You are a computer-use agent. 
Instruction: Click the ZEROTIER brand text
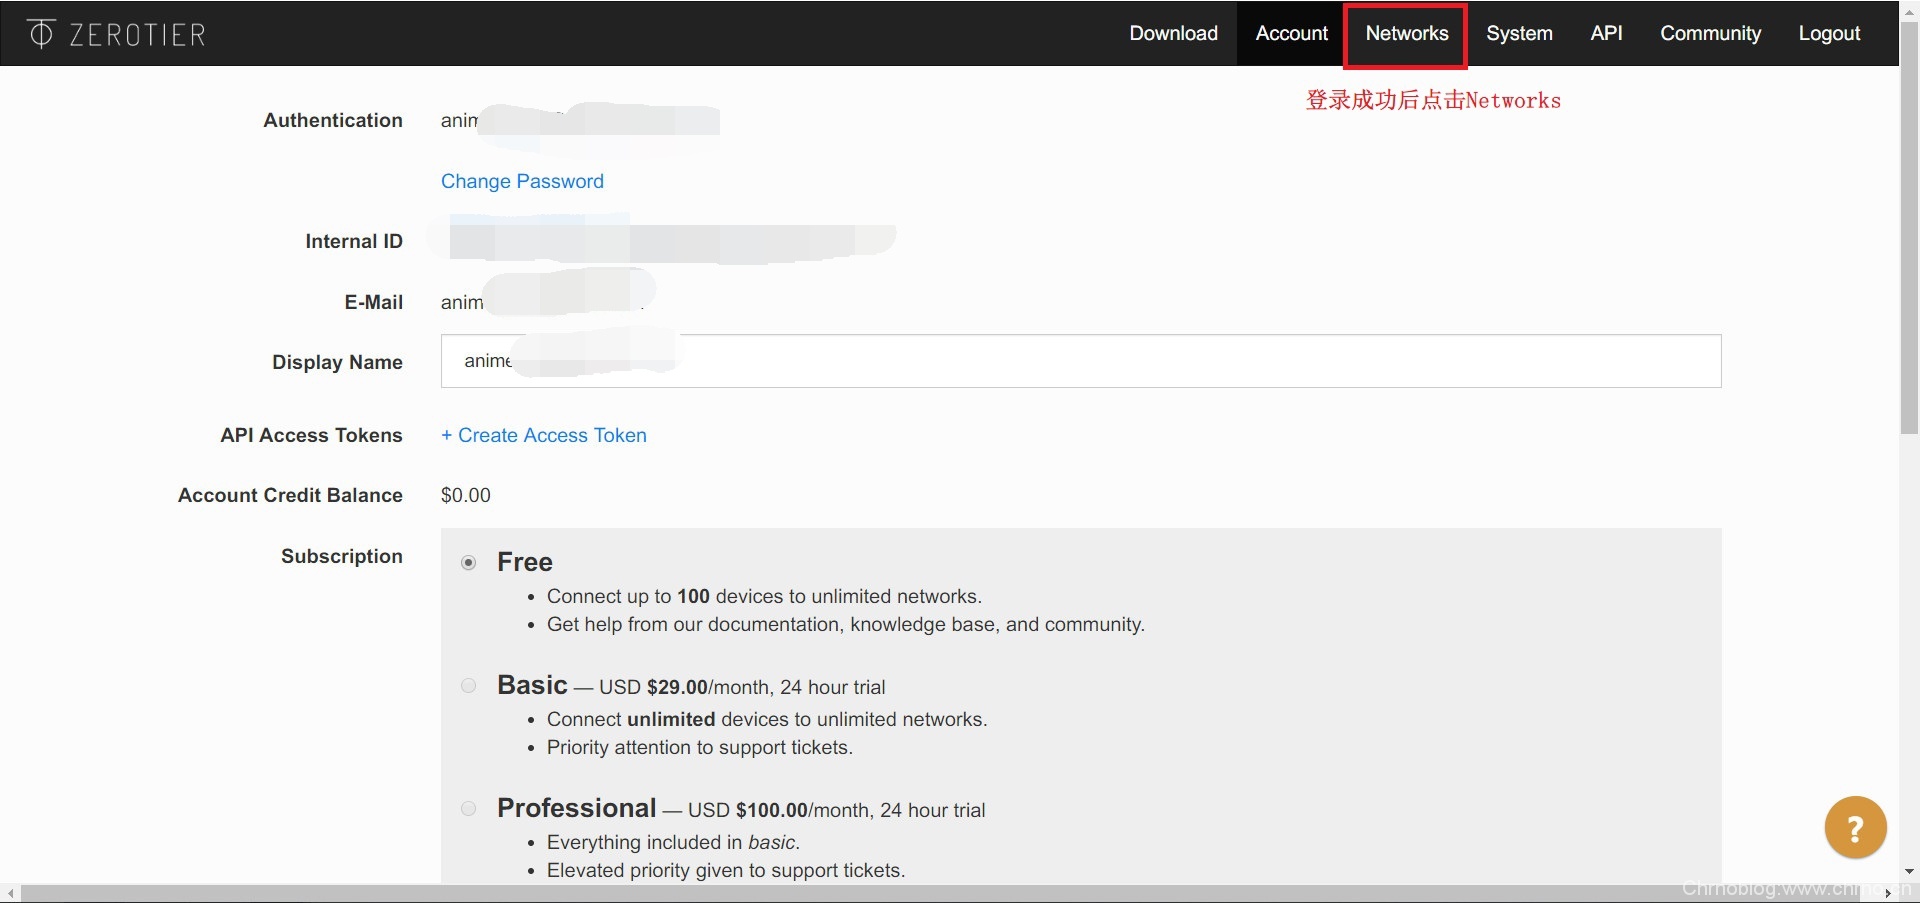[137, 35]
